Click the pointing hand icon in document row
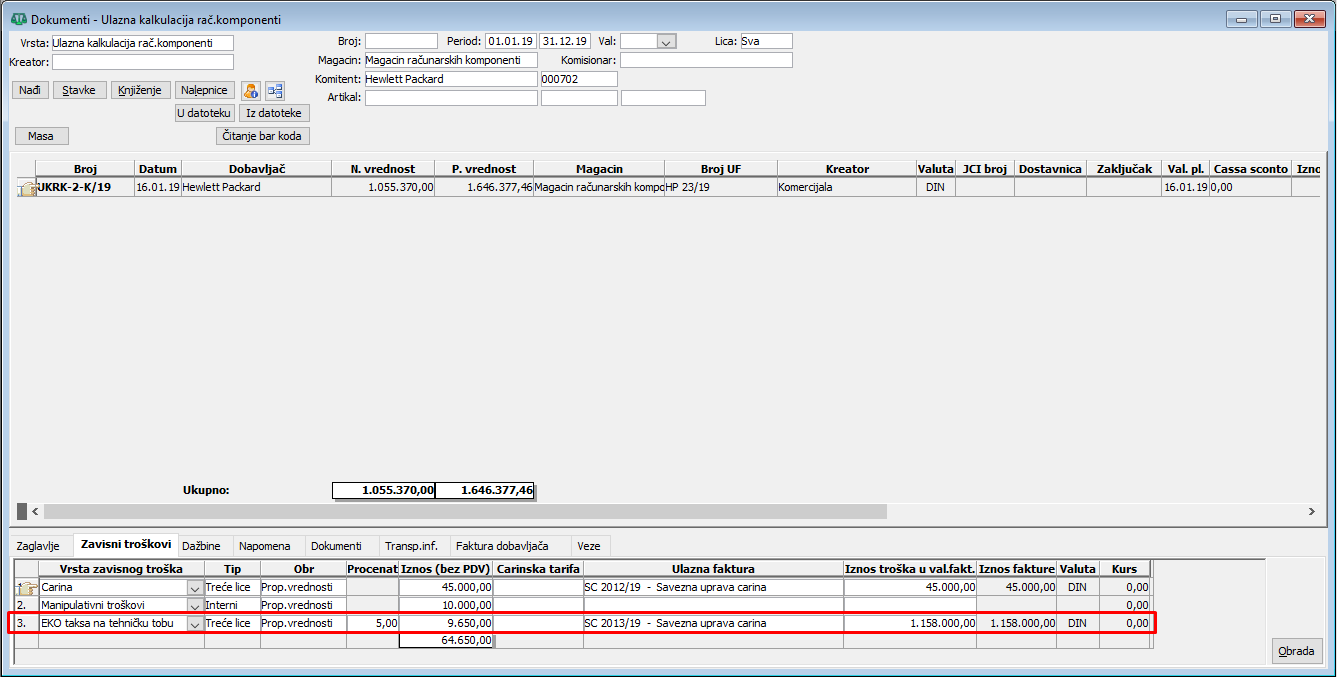This screenshot has height=677, width=1337. pyautogui.click(x=26, y=188)
